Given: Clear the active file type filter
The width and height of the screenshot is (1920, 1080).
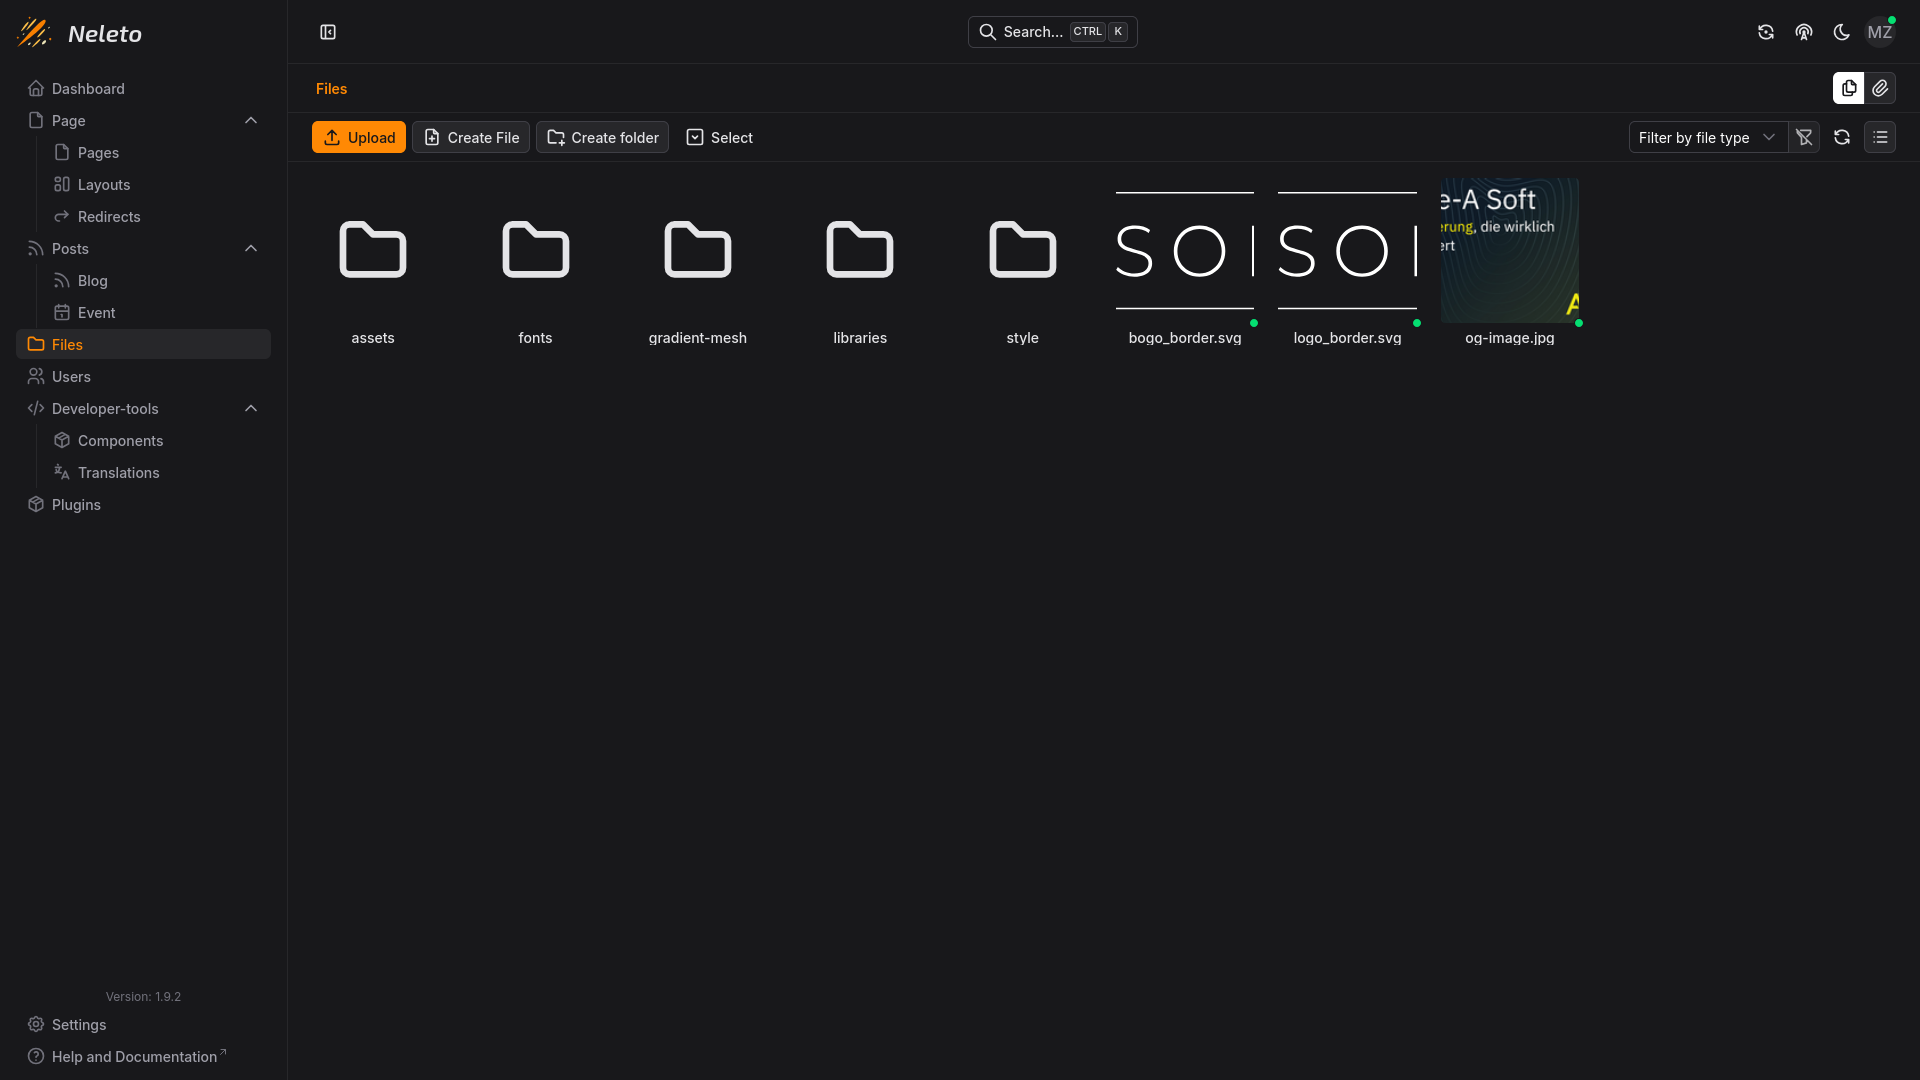Looking at the screenshot, I should tap(1804, 137).
